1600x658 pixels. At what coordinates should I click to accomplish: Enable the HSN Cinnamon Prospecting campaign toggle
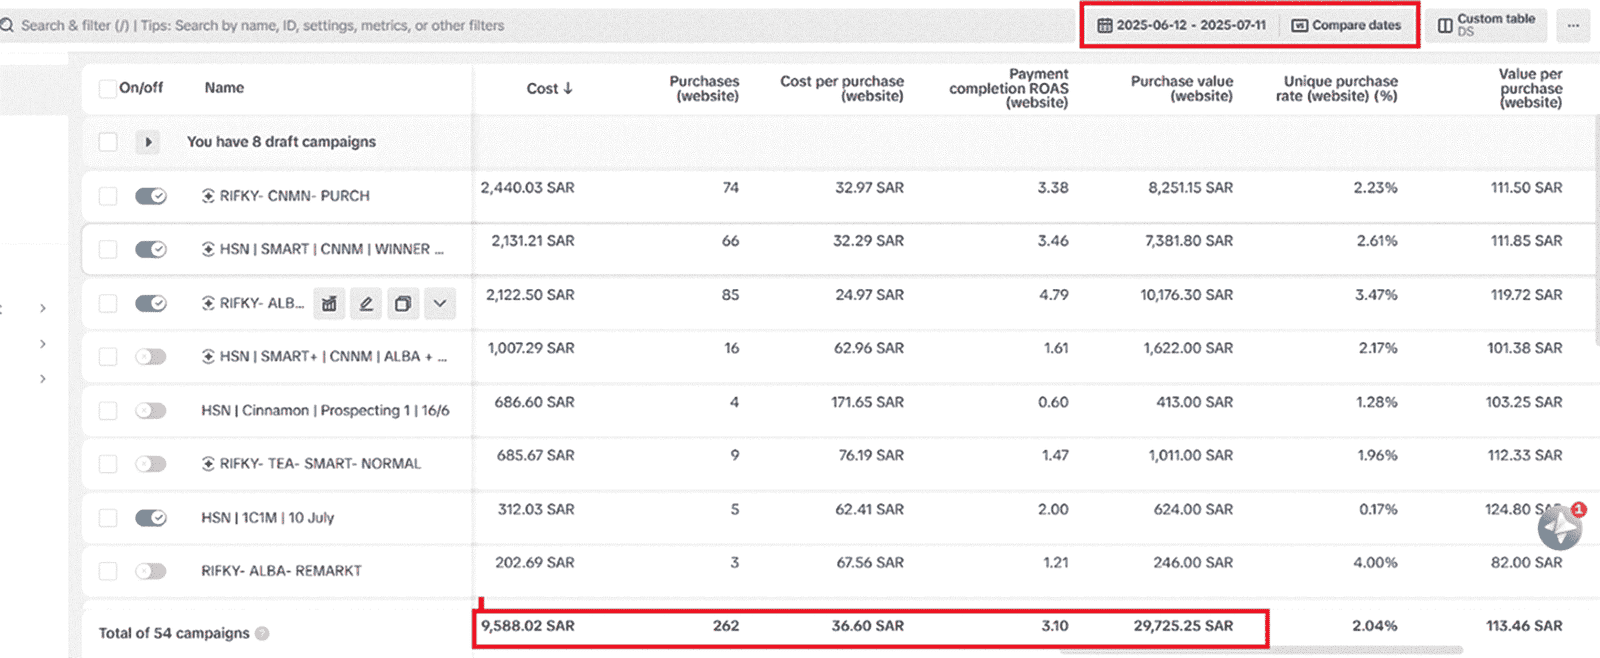point(151,410)
